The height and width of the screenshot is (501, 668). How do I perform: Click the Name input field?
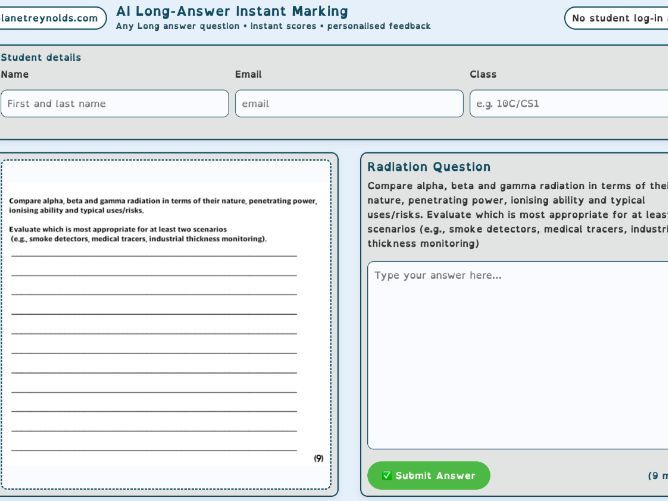point(115,104)
